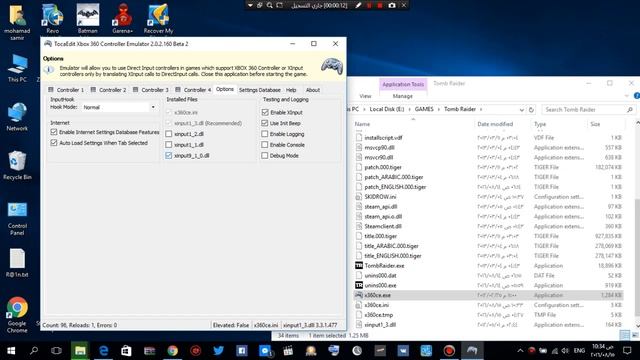Open Garena+ desktop shortcut

[x=122, y=19]
